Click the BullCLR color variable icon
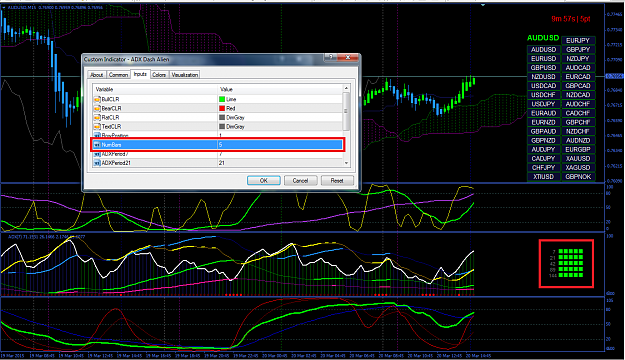The height and width of the screenshot is (360, 625). point(97,99)
